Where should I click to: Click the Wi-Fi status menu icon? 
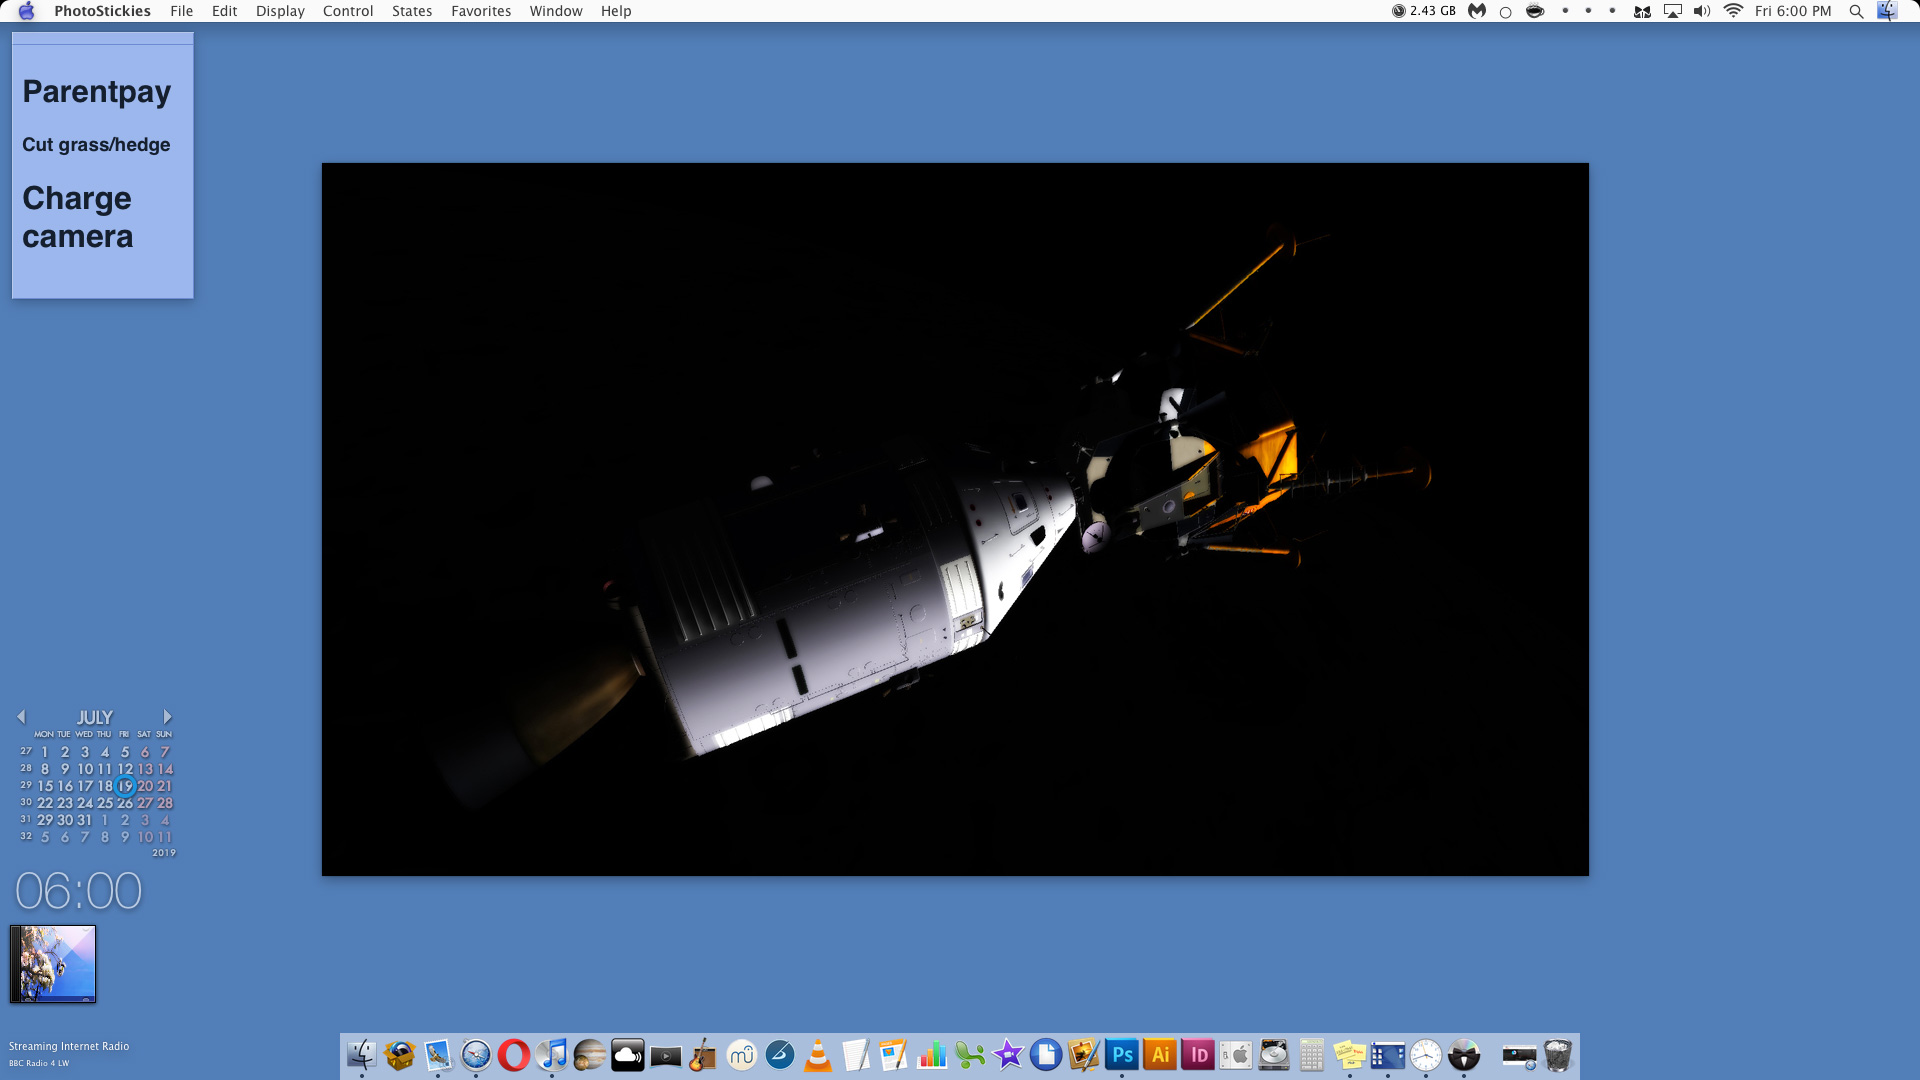click(x=1733, y=11)
